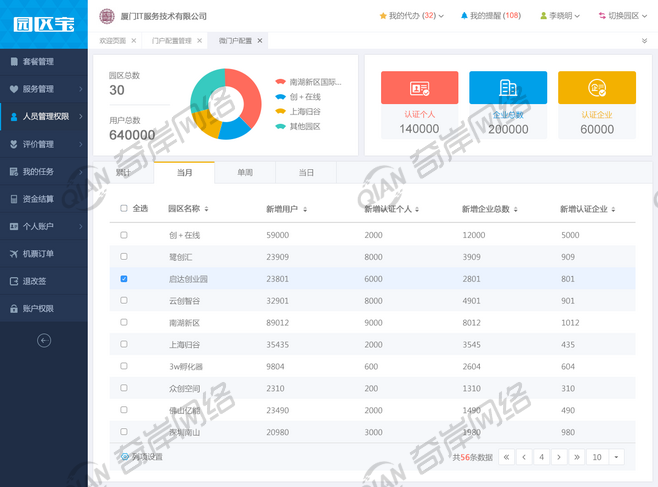The height and width of the screenshot is (487, 658).
Task: Switch to the 当日 tab
Action: coord(306,173)
